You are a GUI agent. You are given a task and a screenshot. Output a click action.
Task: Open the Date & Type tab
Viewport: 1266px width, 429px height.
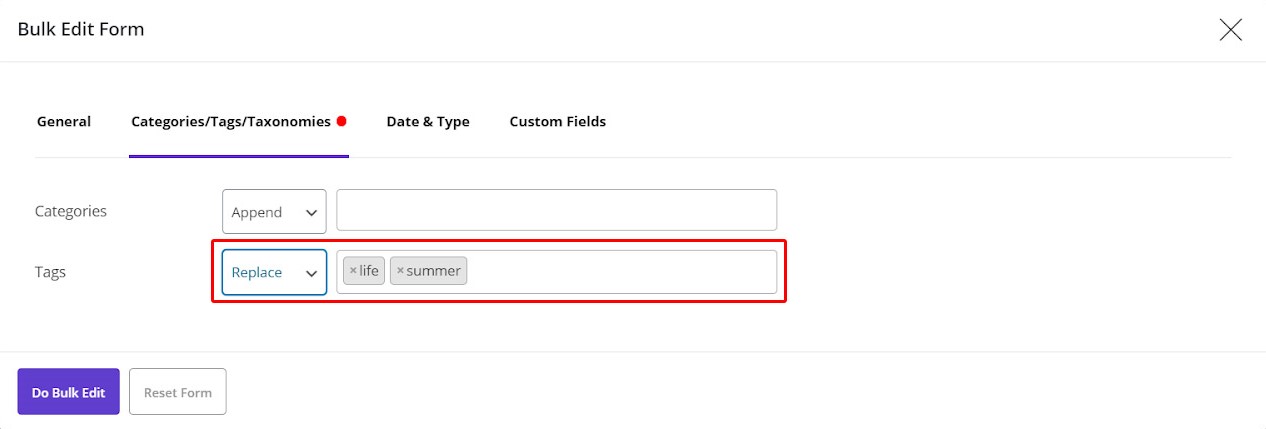click(428, 121)
